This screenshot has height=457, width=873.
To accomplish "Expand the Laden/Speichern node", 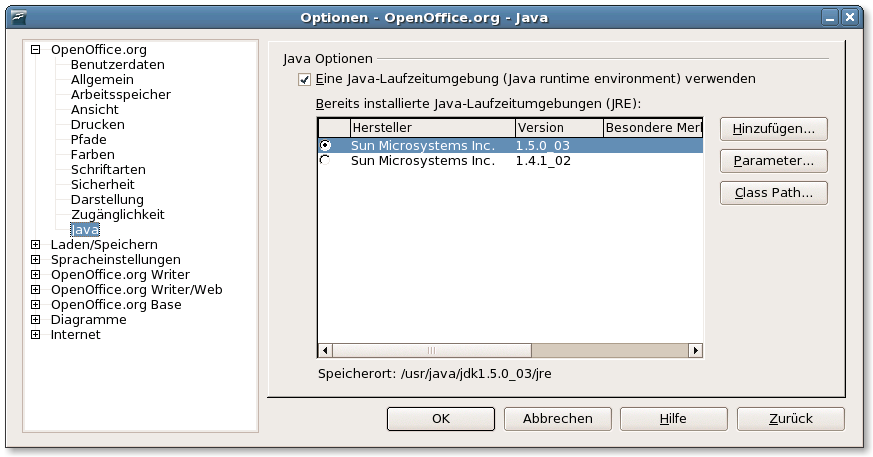I will 36,244.
